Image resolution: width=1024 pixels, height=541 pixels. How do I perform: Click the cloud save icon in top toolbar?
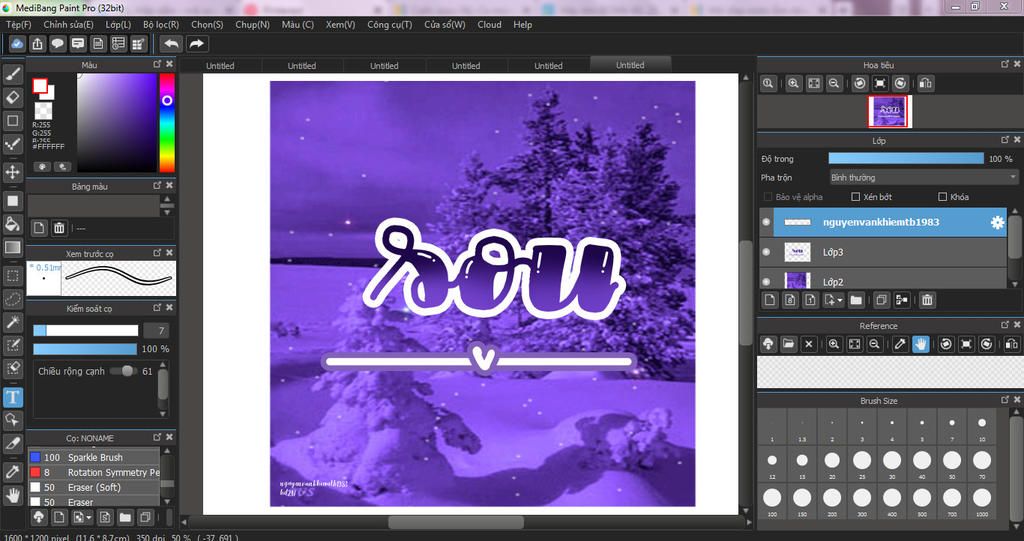pos(17,44)
